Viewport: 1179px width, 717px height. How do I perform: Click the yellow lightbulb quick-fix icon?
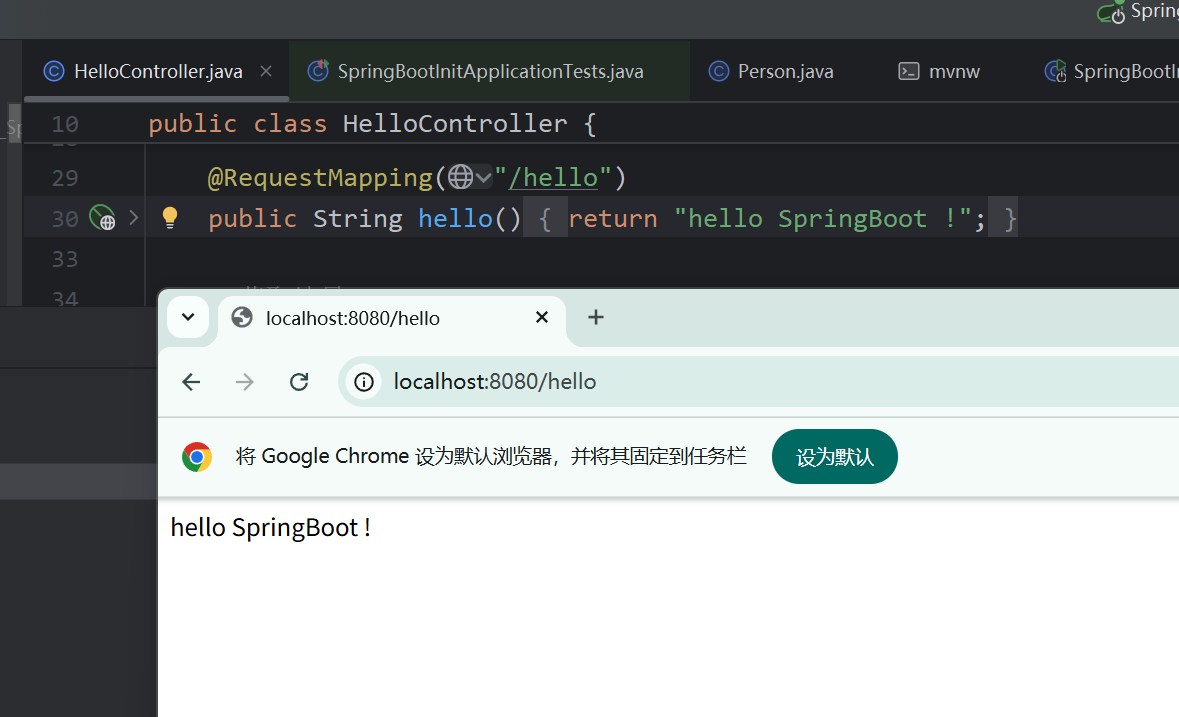point(170,217)
